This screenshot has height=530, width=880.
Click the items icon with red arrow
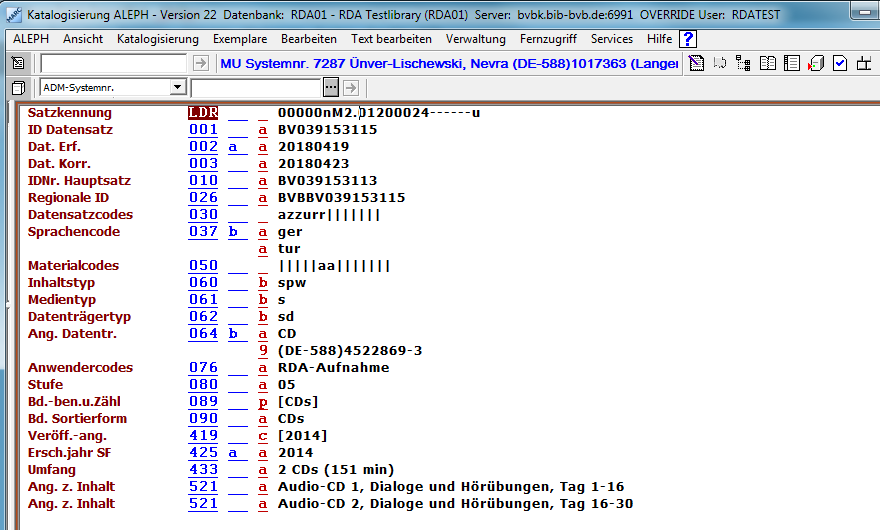click(815, 64)
